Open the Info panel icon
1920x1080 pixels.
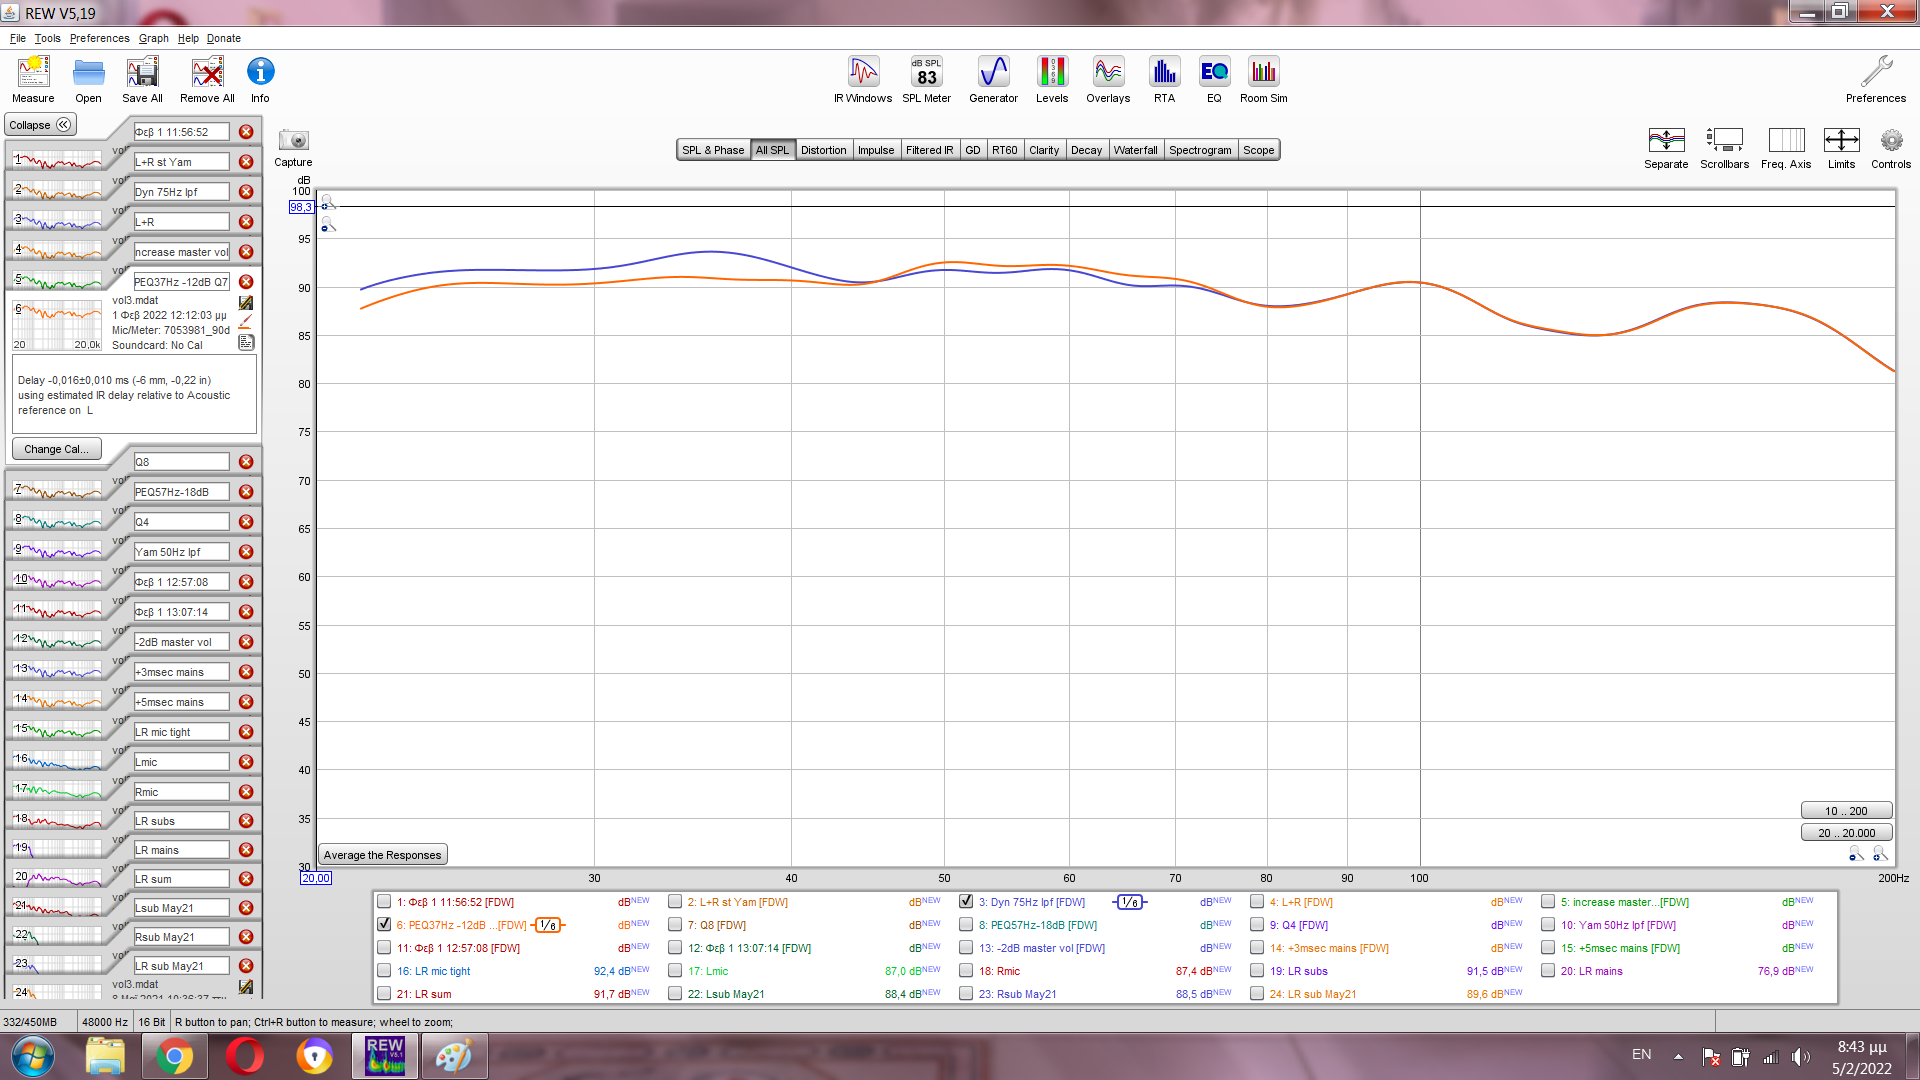pos(260,79)
